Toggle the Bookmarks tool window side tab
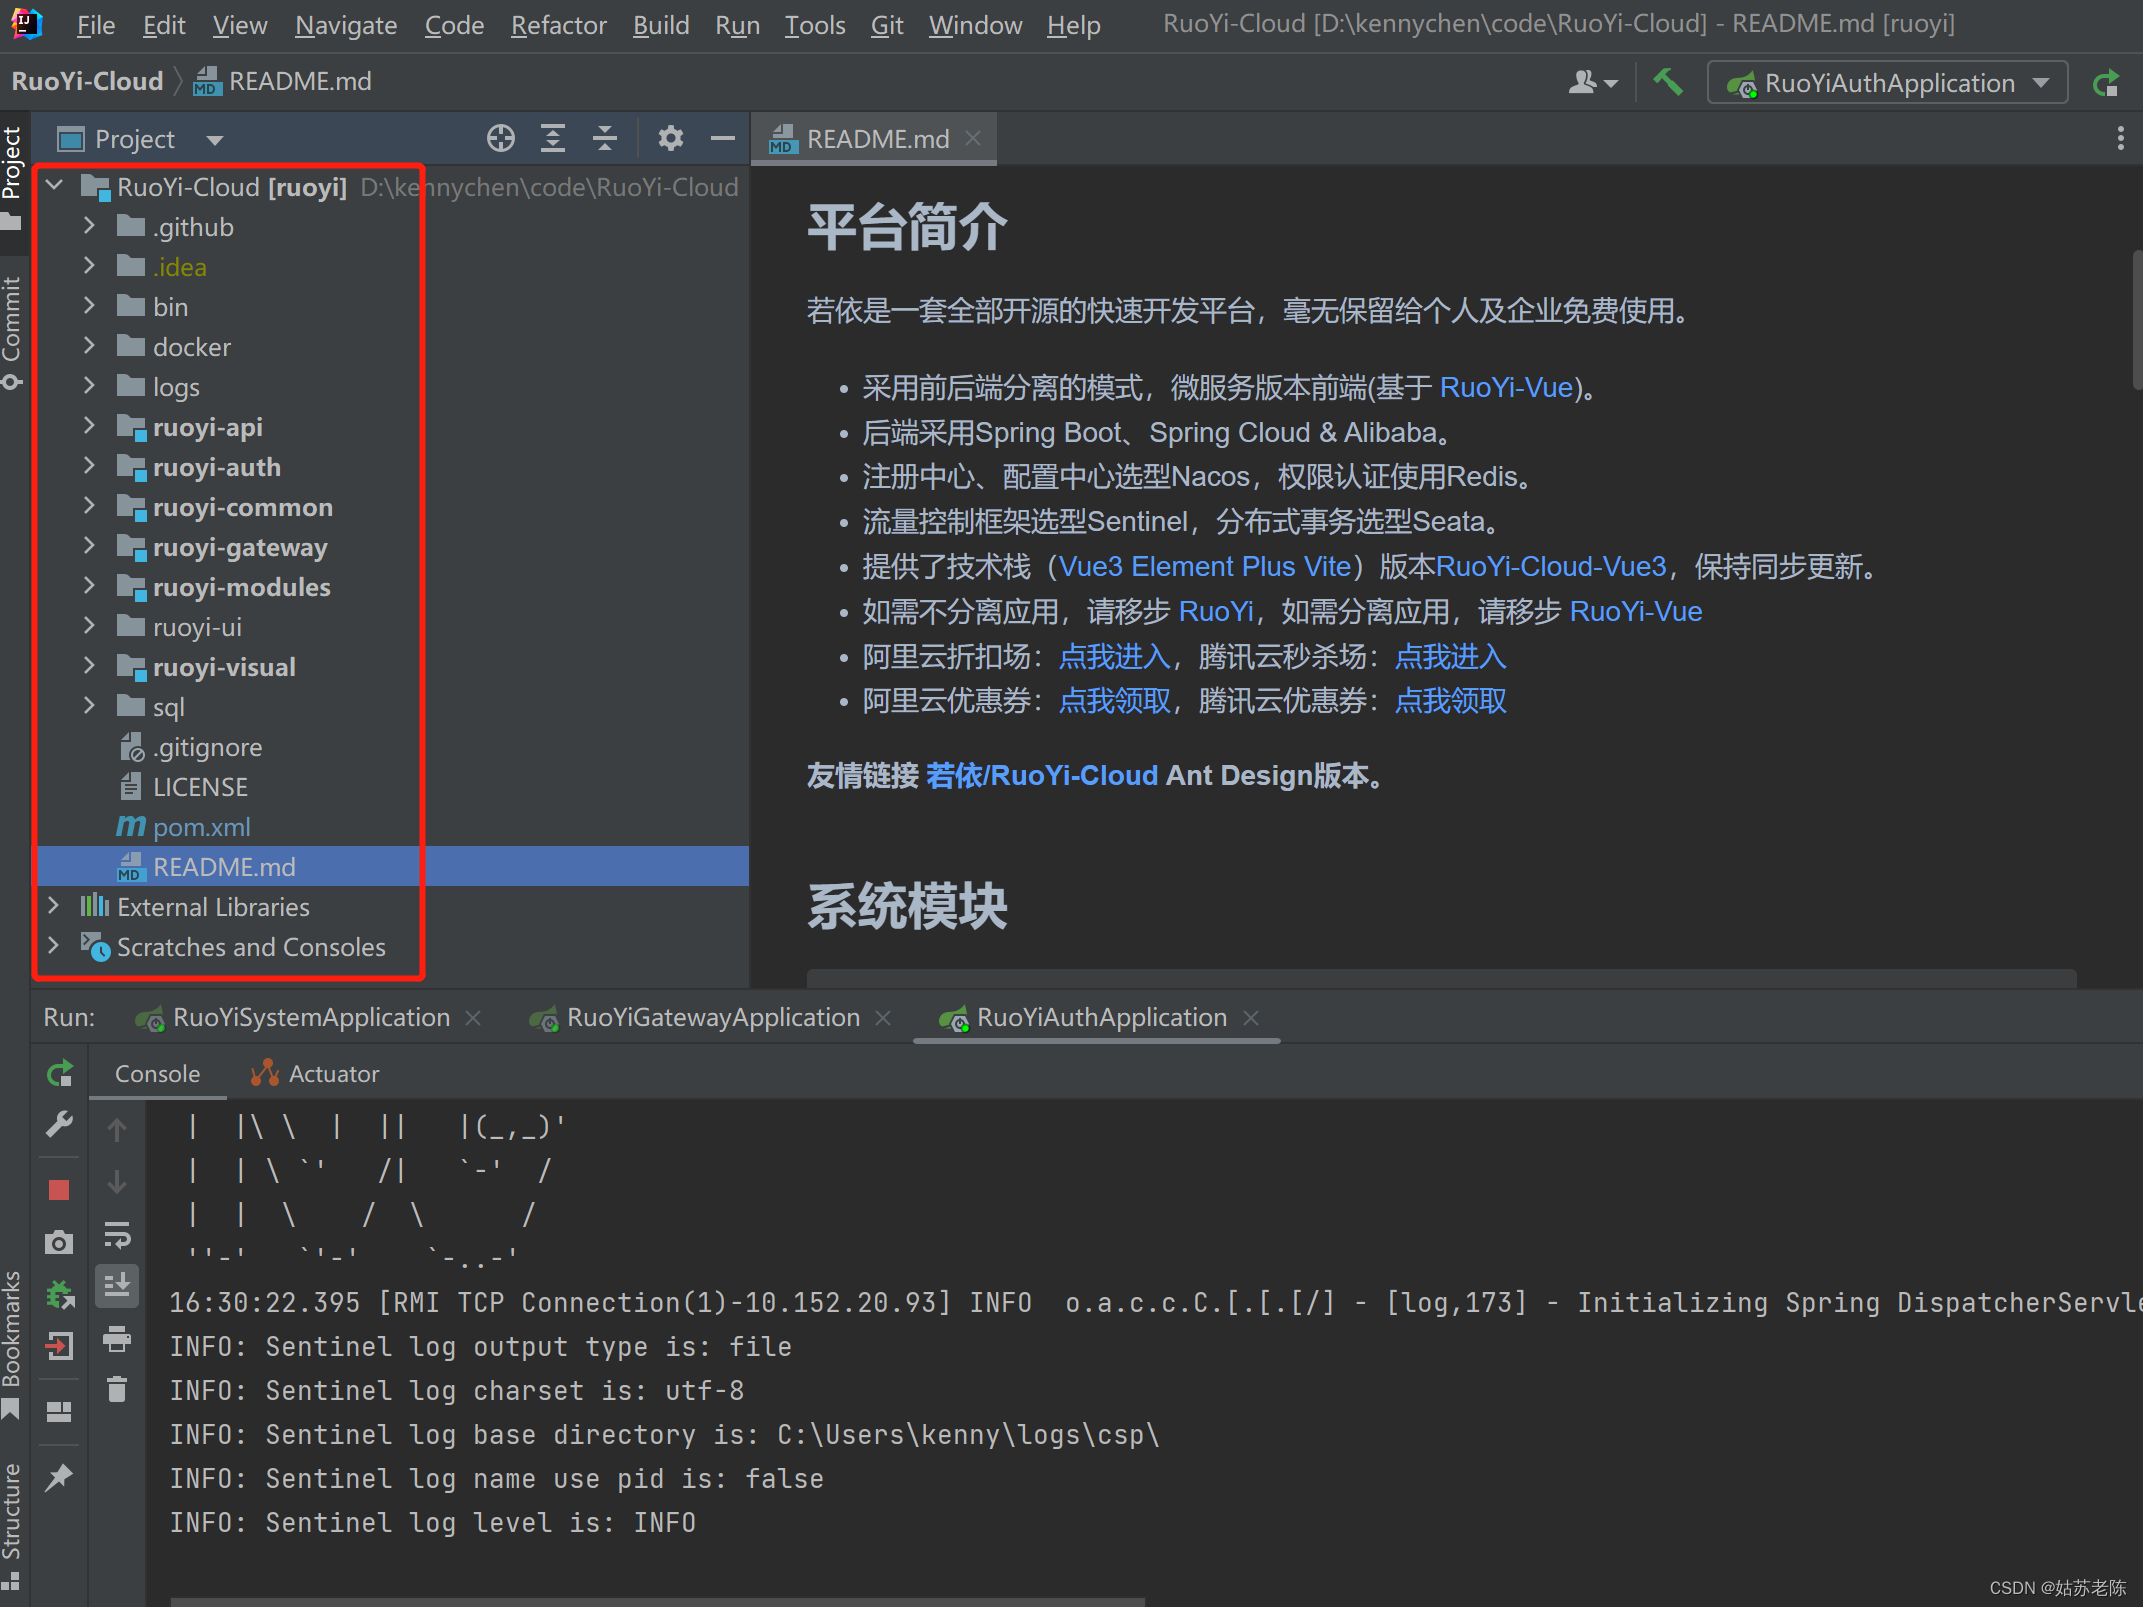Screen dimensions: 2143x1607 (12, 1343)
